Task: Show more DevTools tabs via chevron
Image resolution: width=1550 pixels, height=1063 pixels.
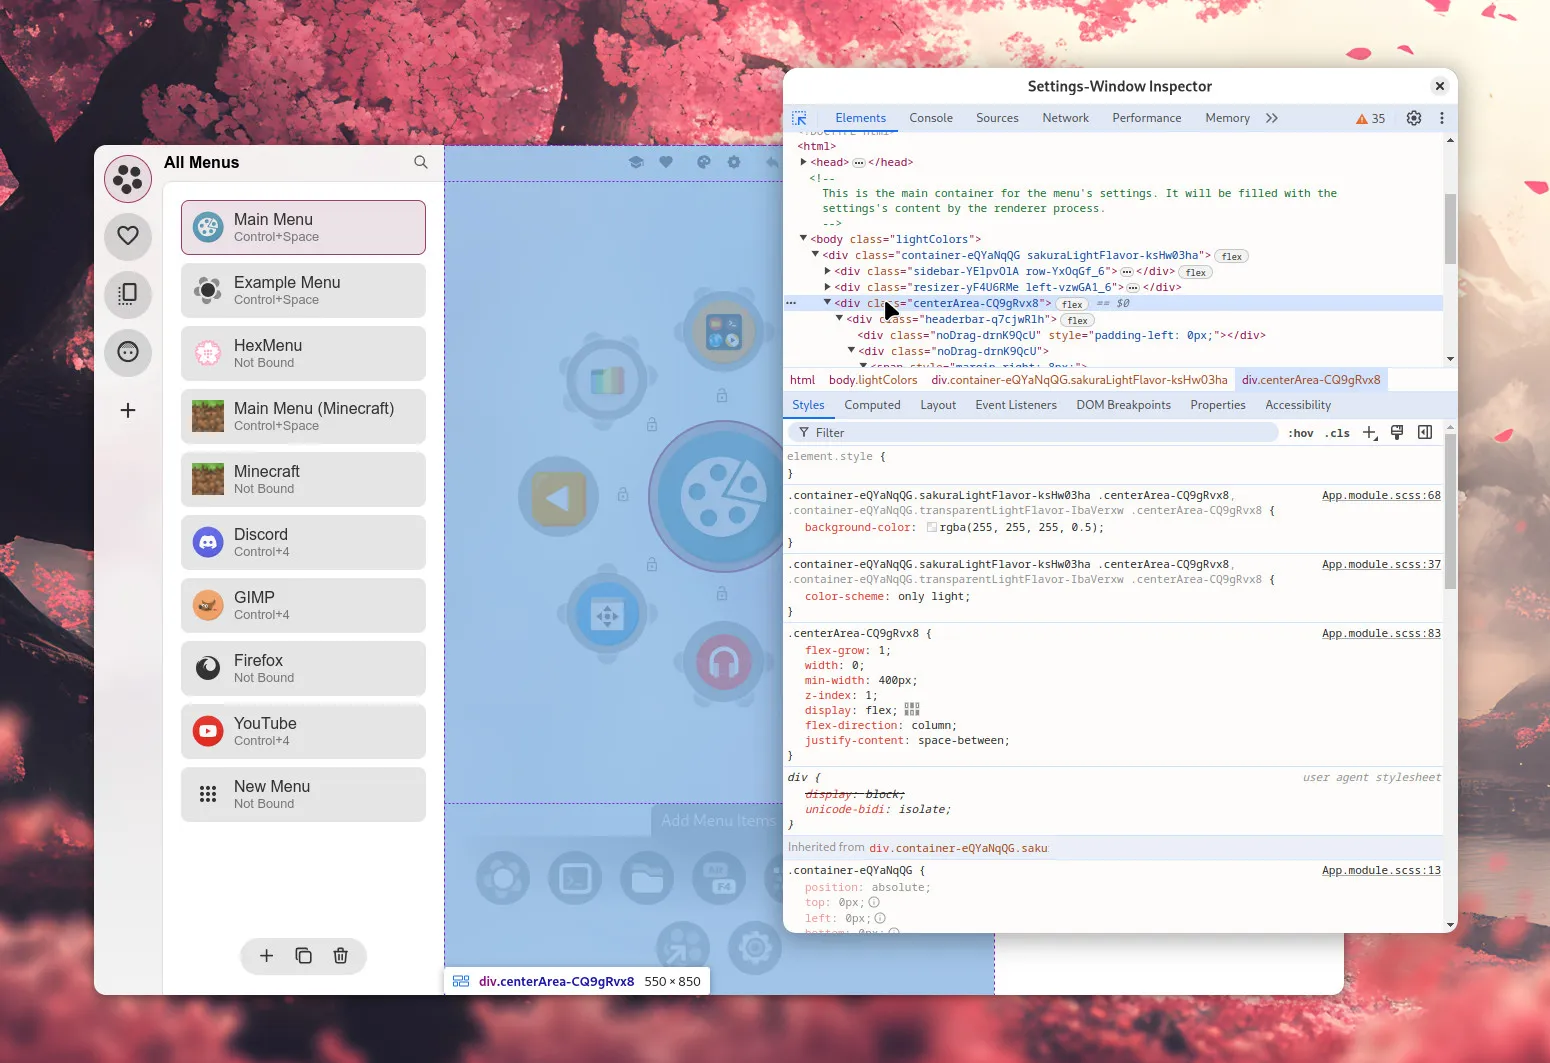Action: (x=1271, y=118)
